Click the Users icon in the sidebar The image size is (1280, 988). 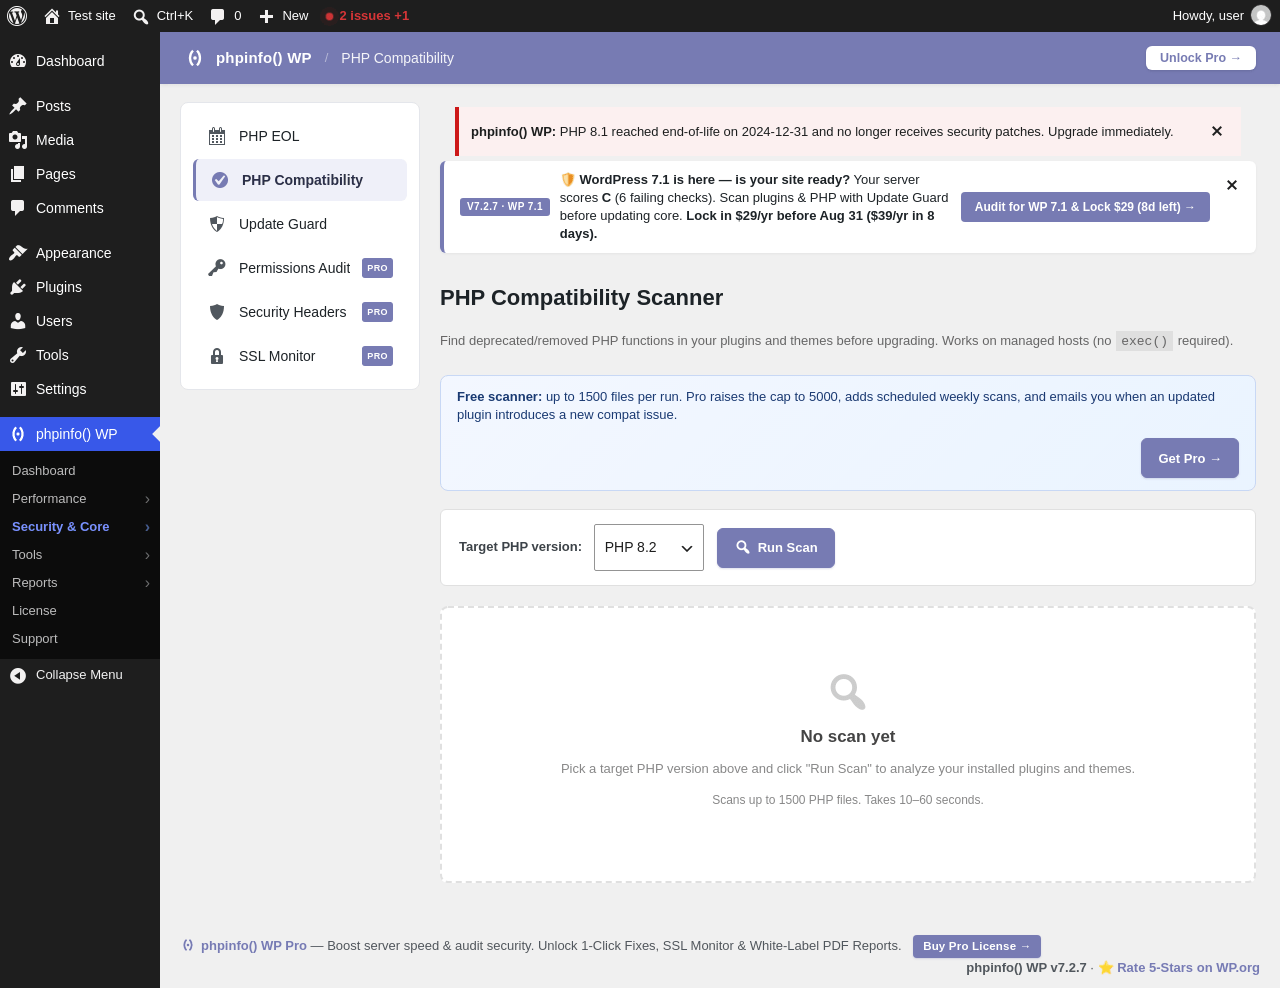[18, 321]
